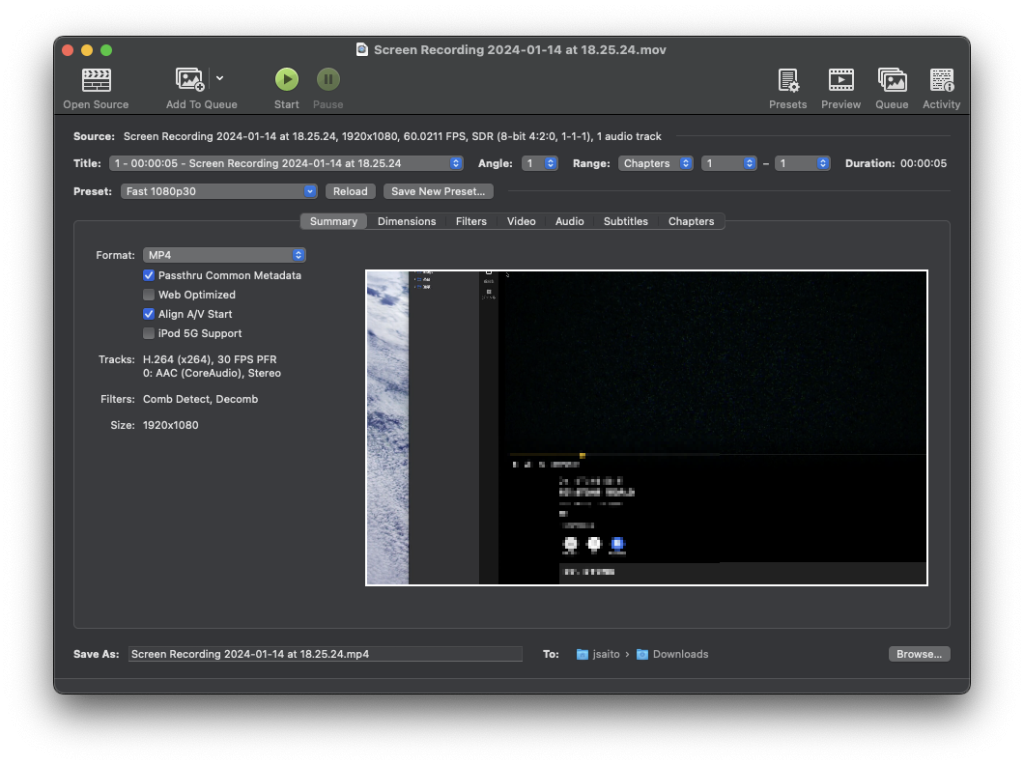This screenshot has width=1024, height=765.
Task: Switch to the Dimensions tab
Action: (x=406, y=221)
